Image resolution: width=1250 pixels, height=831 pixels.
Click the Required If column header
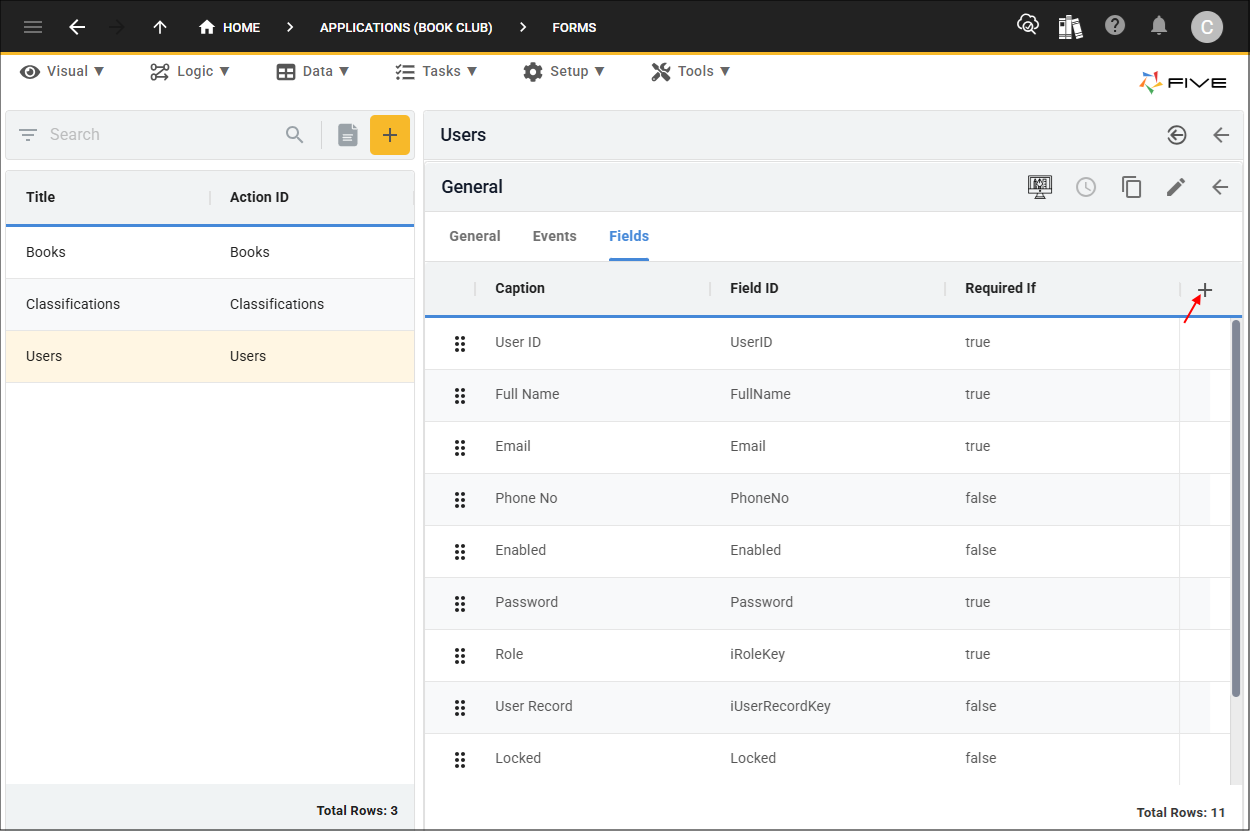point(1000,288)
